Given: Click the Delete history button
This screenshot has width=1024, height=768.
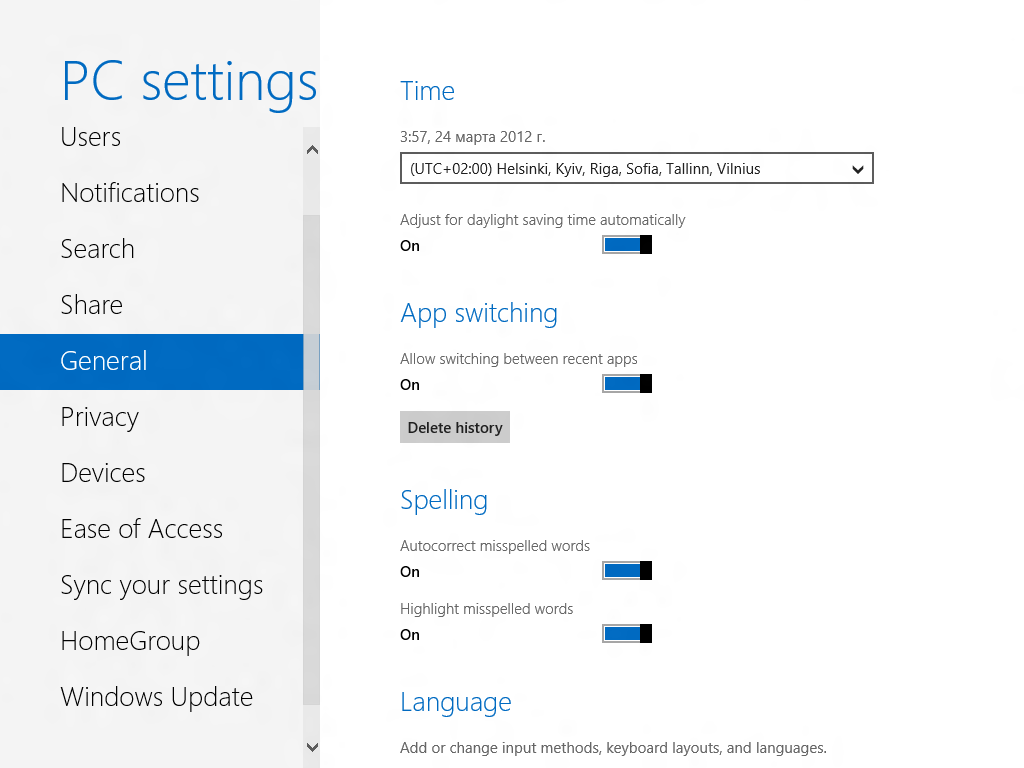Looking at the screenshot, I should [455, 427].
